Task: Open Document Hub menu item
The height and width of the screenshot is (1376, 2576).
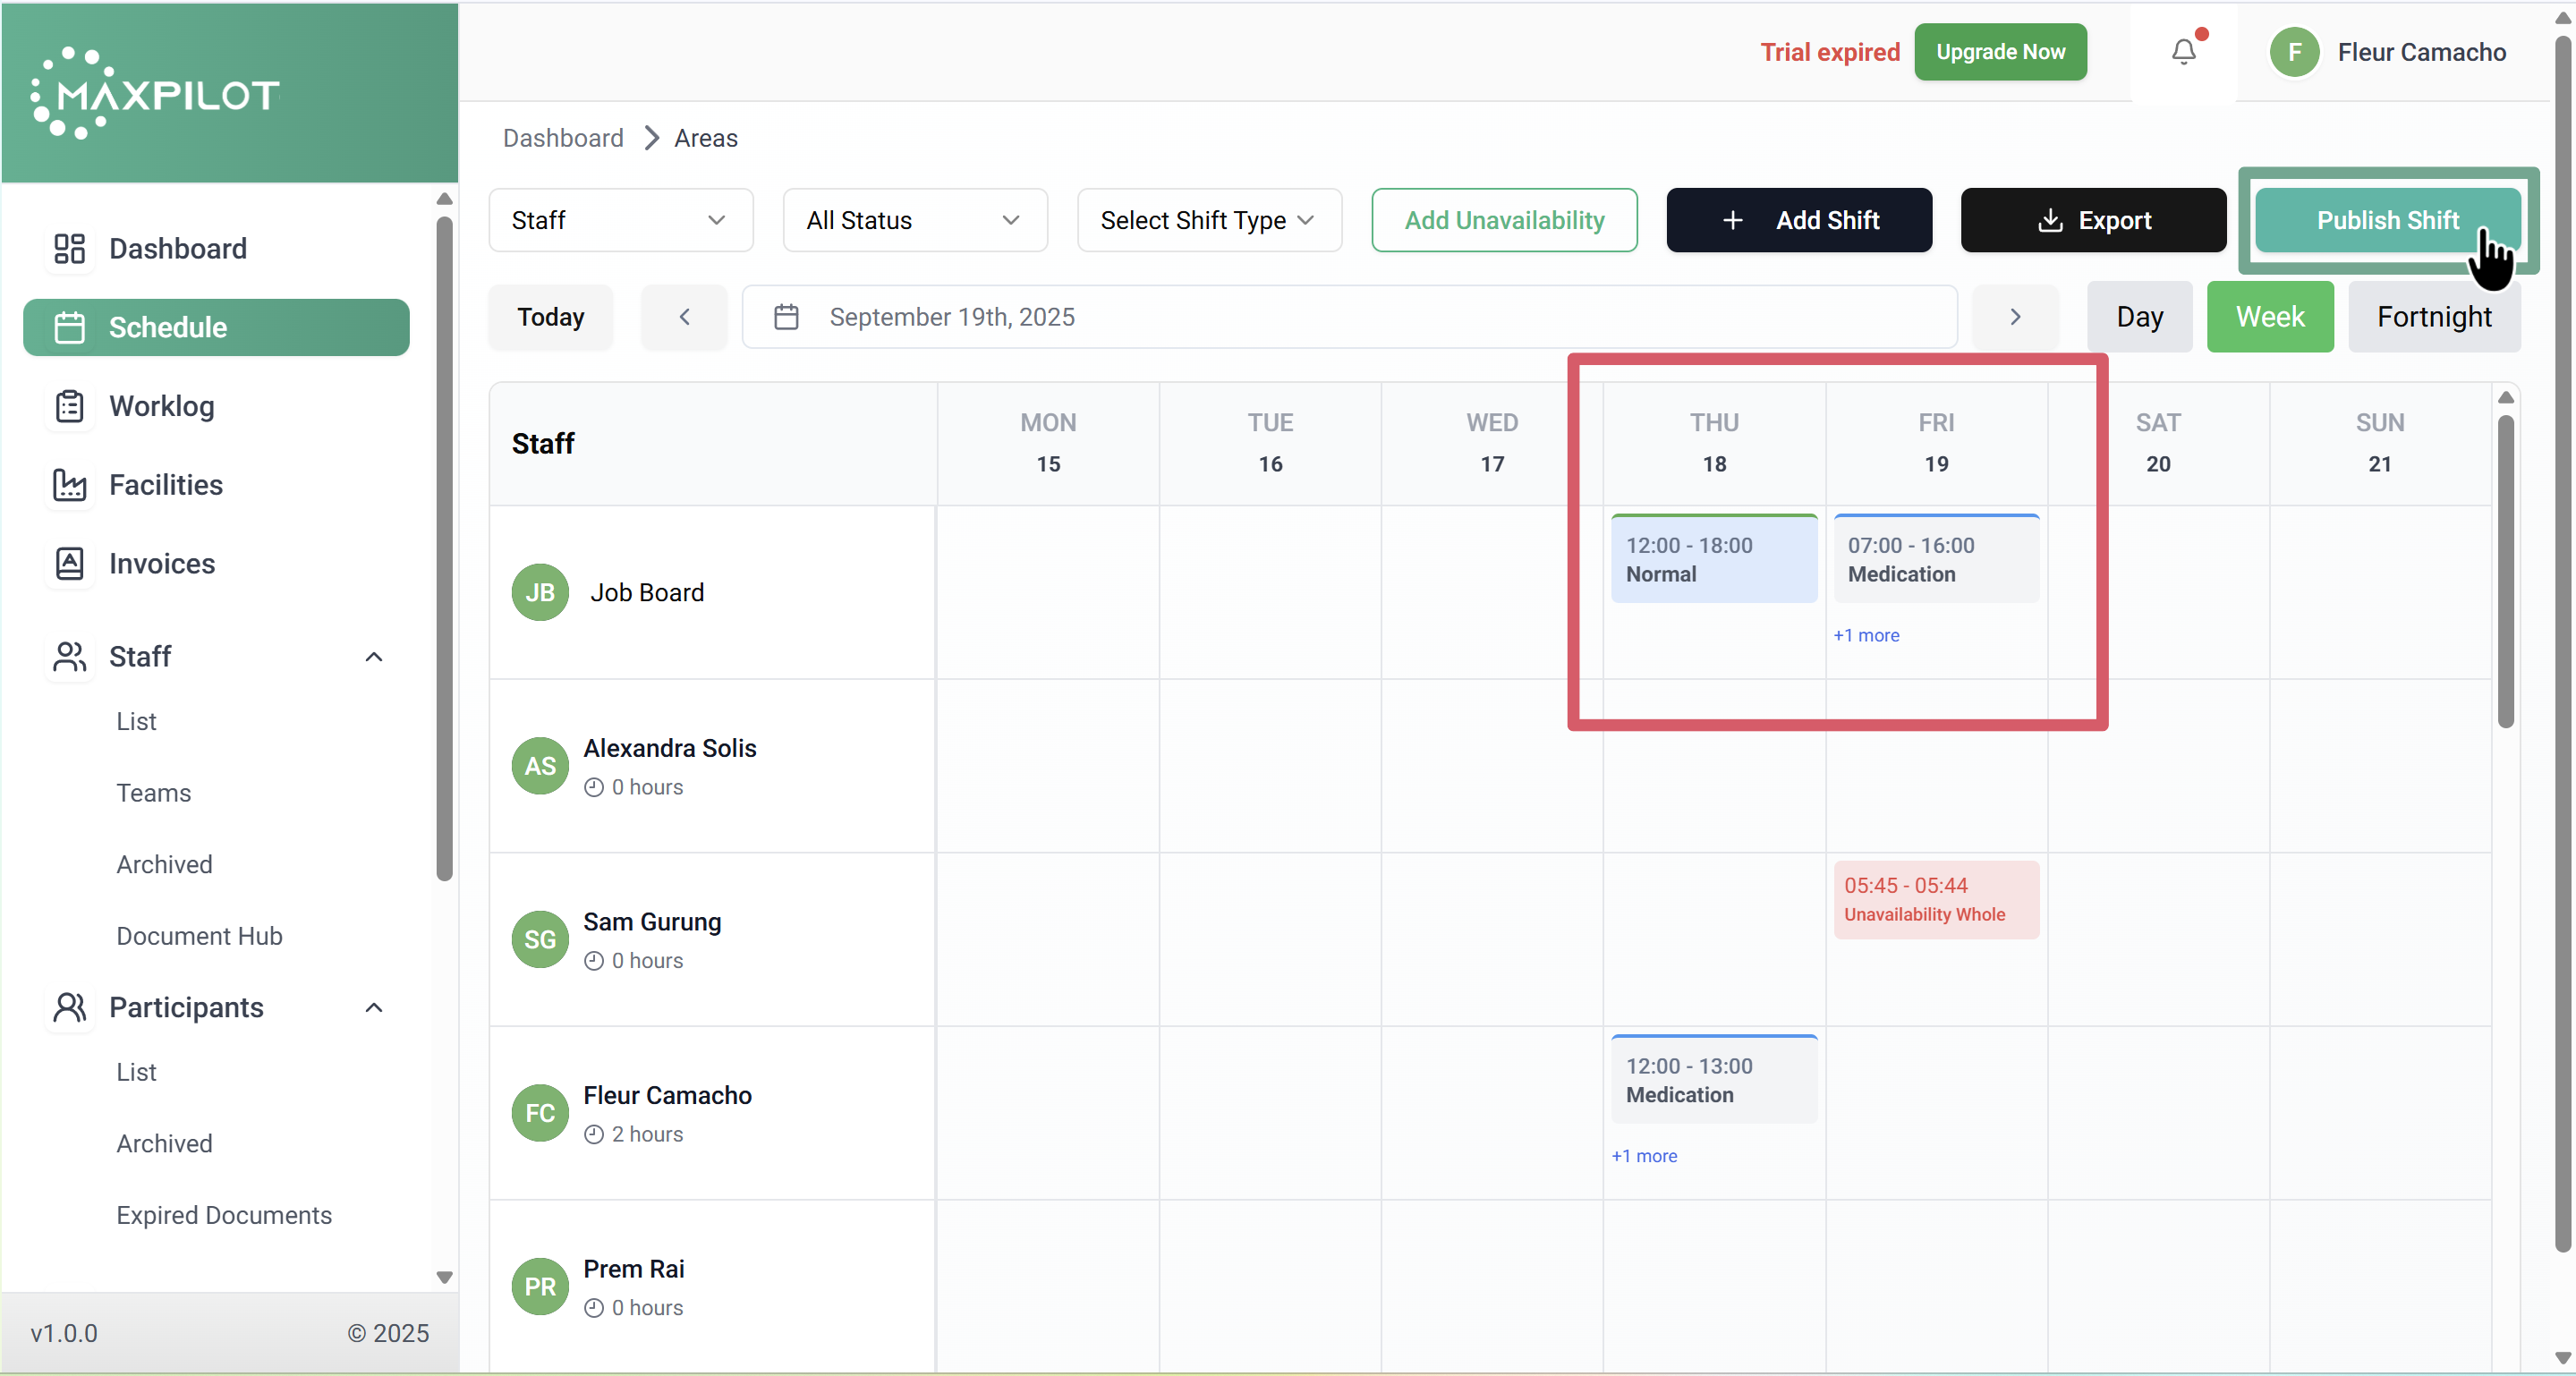Action: 199,936
